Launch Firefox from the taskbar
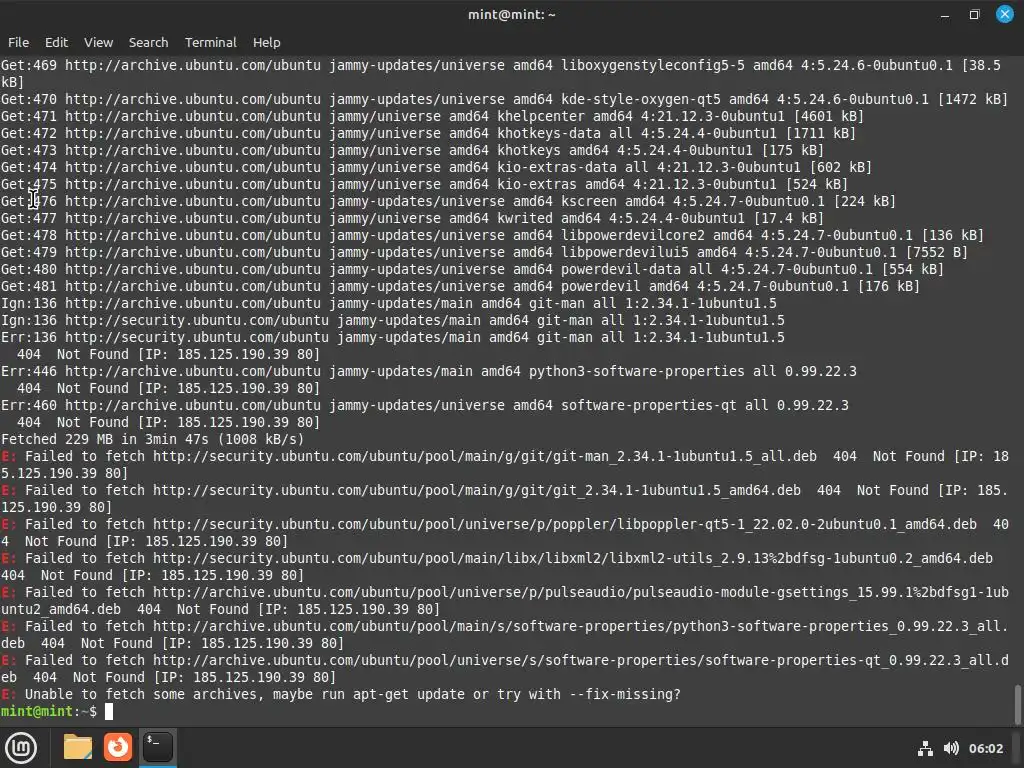Image resolution: width=1024 pixels, height=768 pixels. [118, 747]
